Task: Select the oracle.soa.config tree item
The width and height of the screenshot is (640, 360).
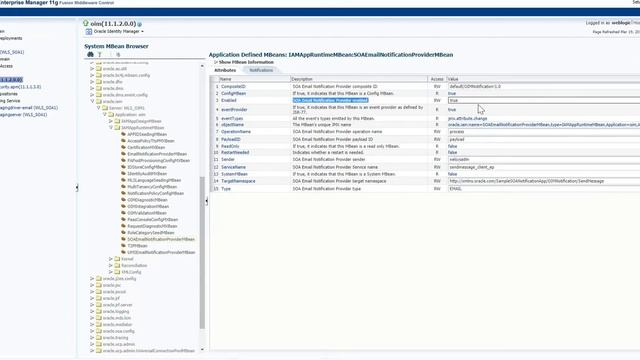Action: point(118,331)
